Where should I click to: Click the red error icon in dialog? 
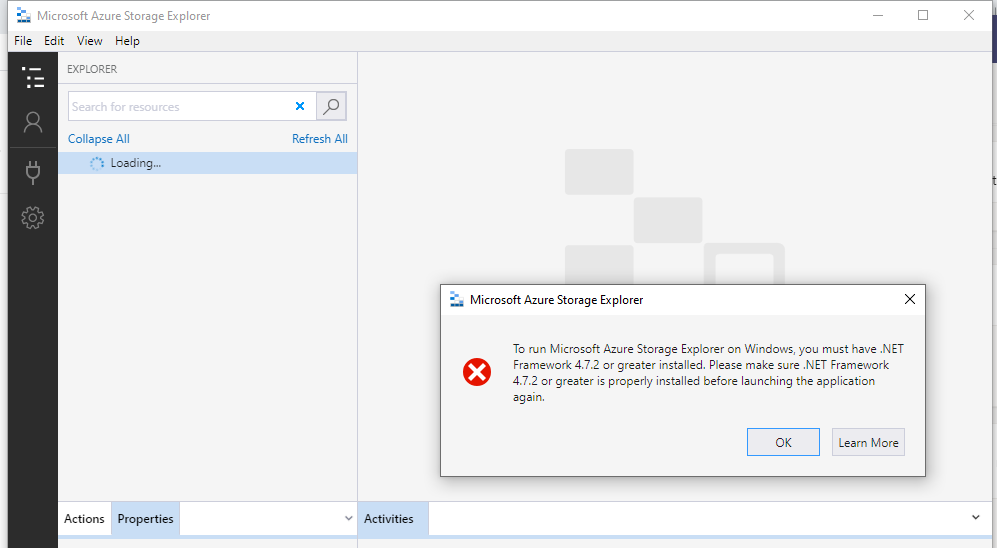click(x=477, y=372)
